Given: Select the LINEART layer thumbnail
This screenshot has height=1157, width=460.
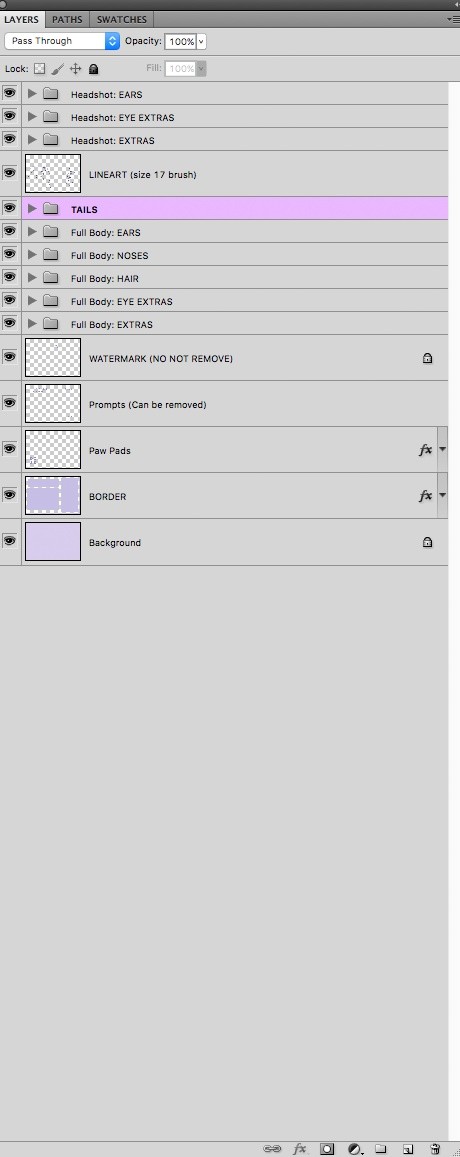Looking at the screenshot, I should tap(52, 174).
